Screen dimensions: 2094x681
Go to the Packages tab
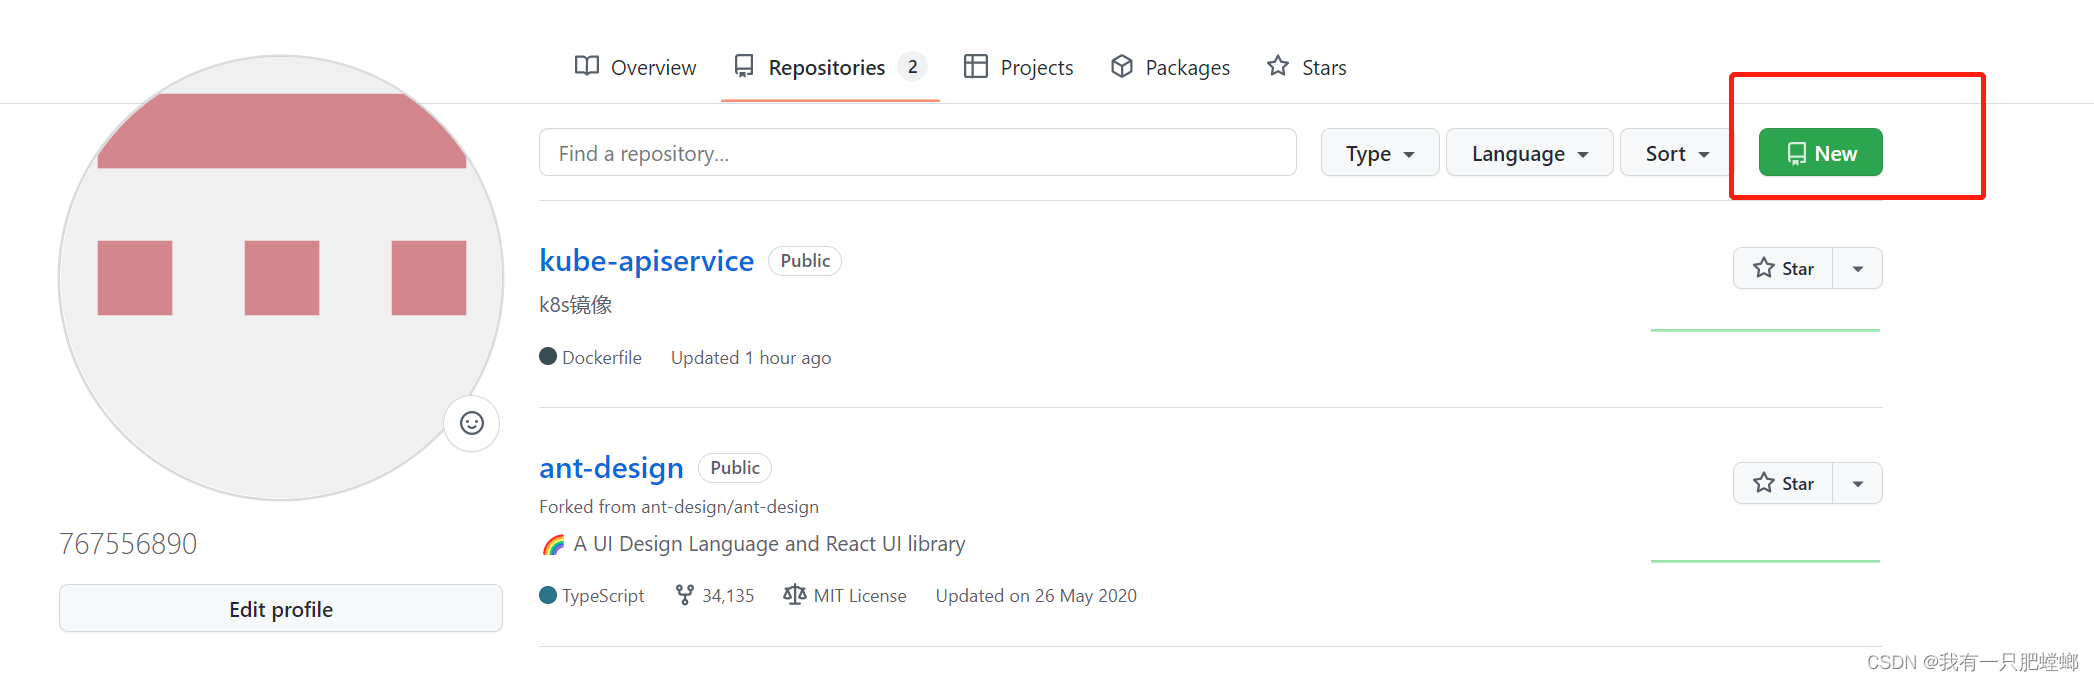click(x=1170, y=67)
